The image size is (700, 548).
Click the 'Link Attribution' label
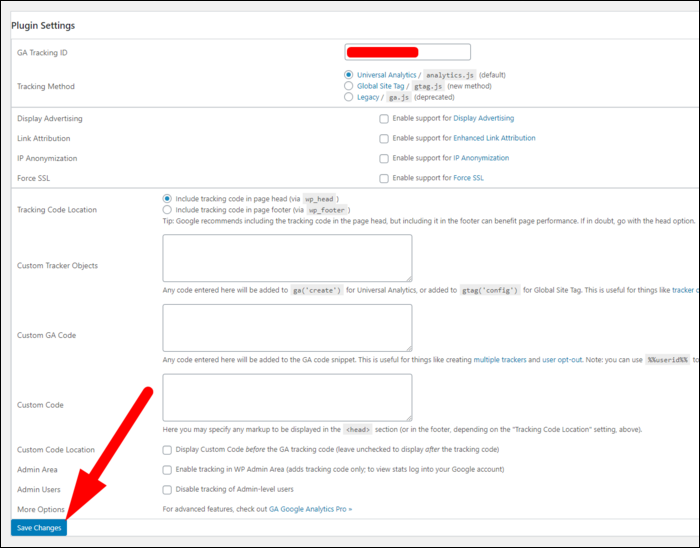coord(43,138)
